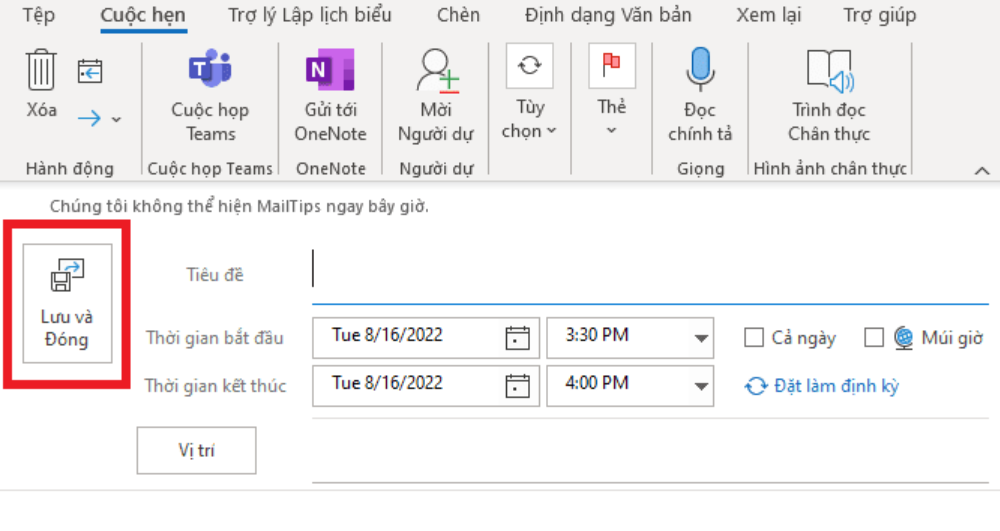Expand the 3:30 PM start time dropdown
Screen dimensions: 1000x531
[x=701, y=338]
